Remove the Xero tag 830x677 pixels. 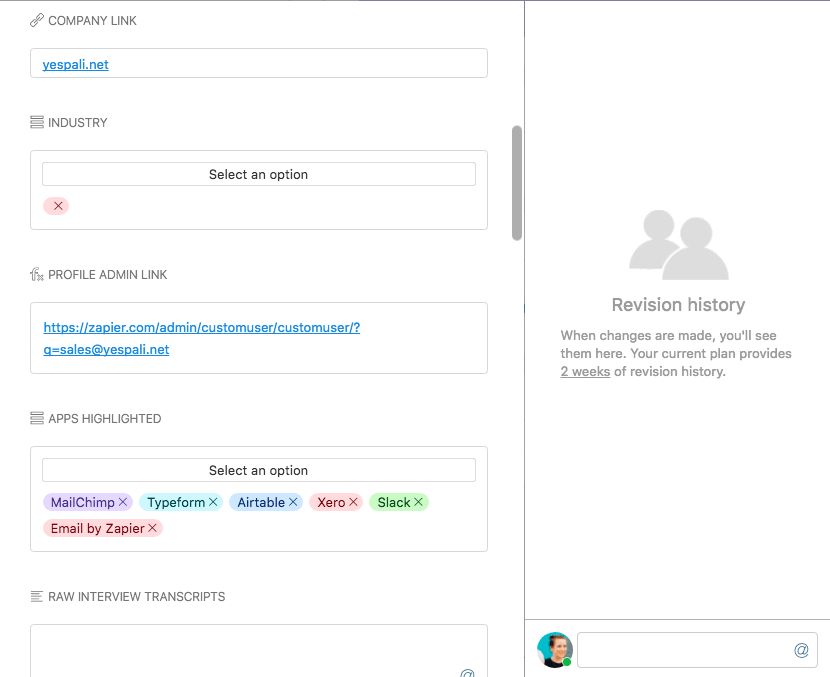click(x=353, y=502)
